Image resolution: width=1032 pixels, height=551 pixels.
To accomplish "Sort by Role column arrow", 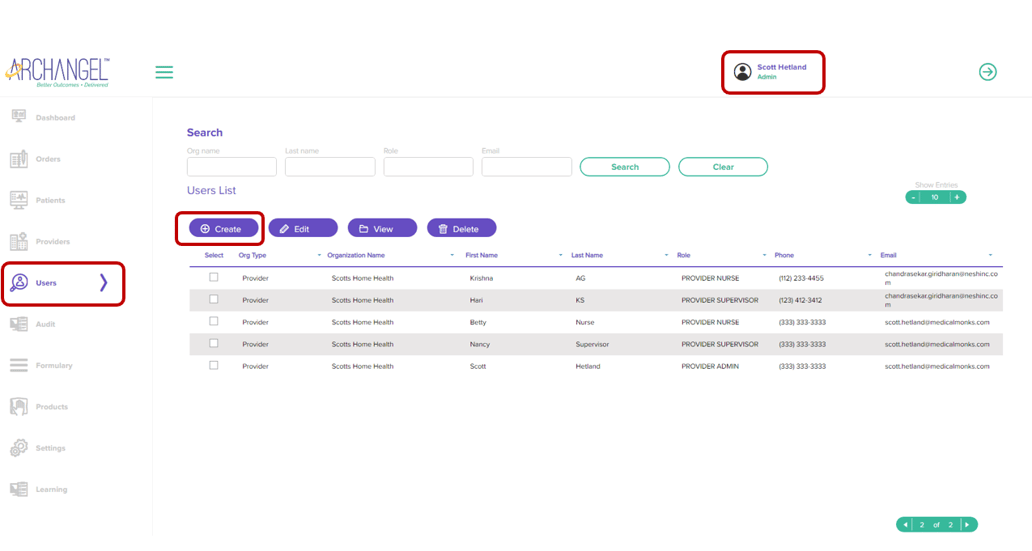I will [764, 255].
